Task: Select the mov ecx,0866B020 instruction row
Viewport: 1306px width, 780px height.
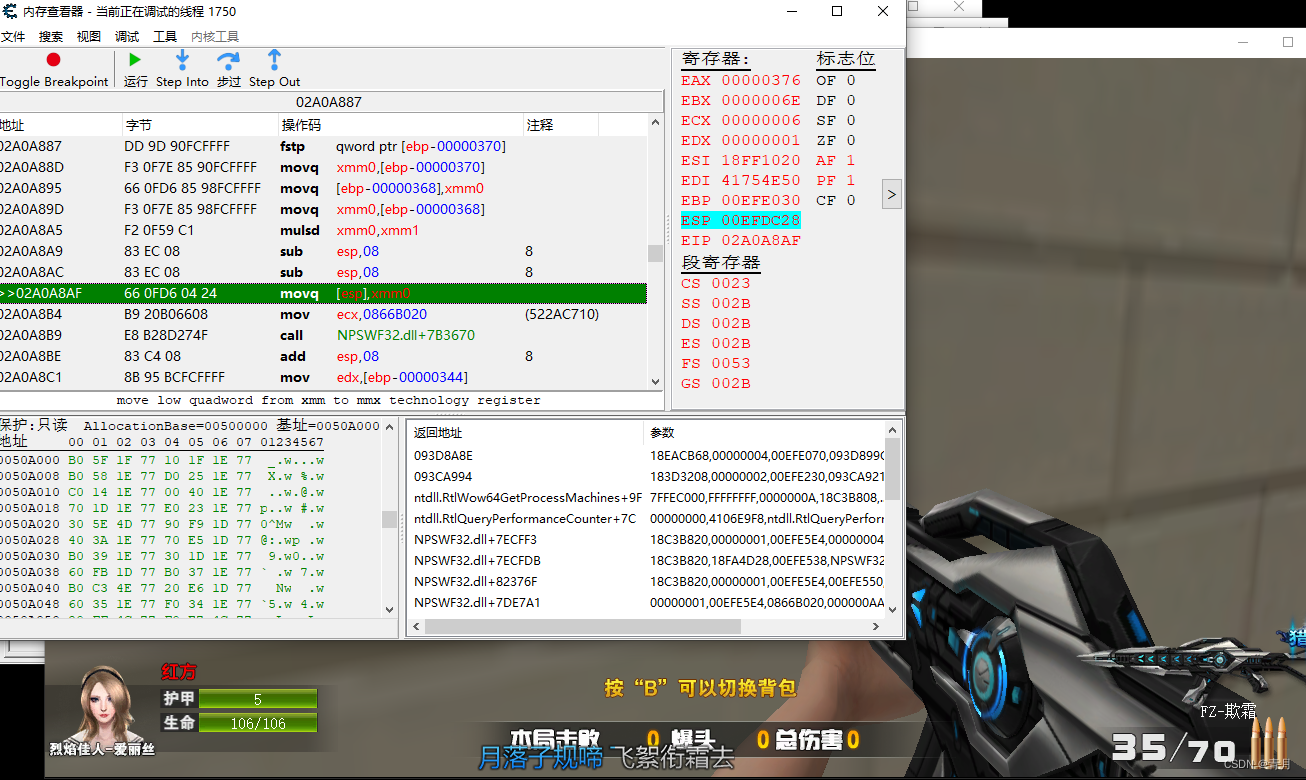Action: pos(324,314)
